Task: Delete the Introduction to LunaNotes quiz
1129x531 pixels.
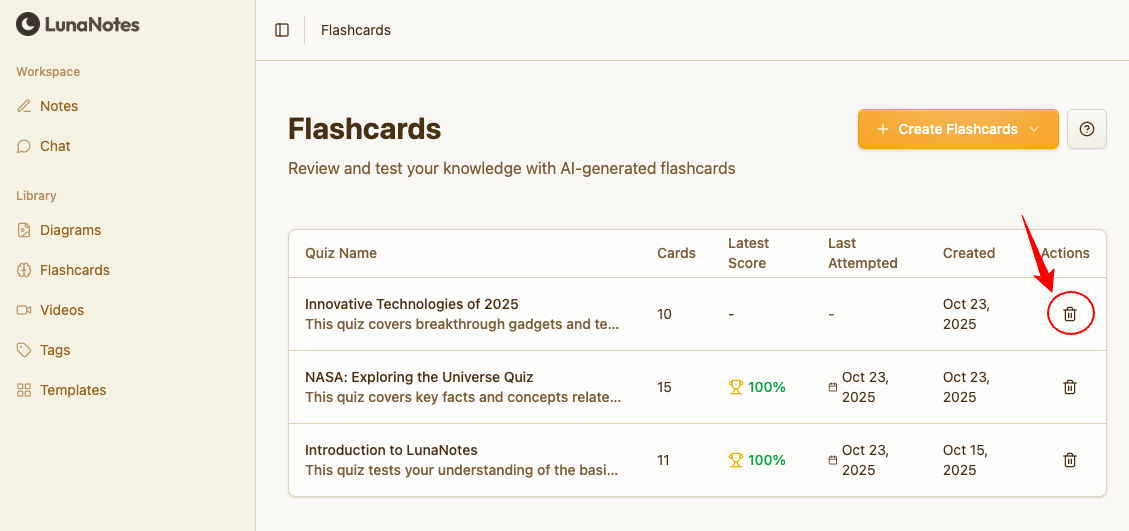Action: [x=1070, y=460]
